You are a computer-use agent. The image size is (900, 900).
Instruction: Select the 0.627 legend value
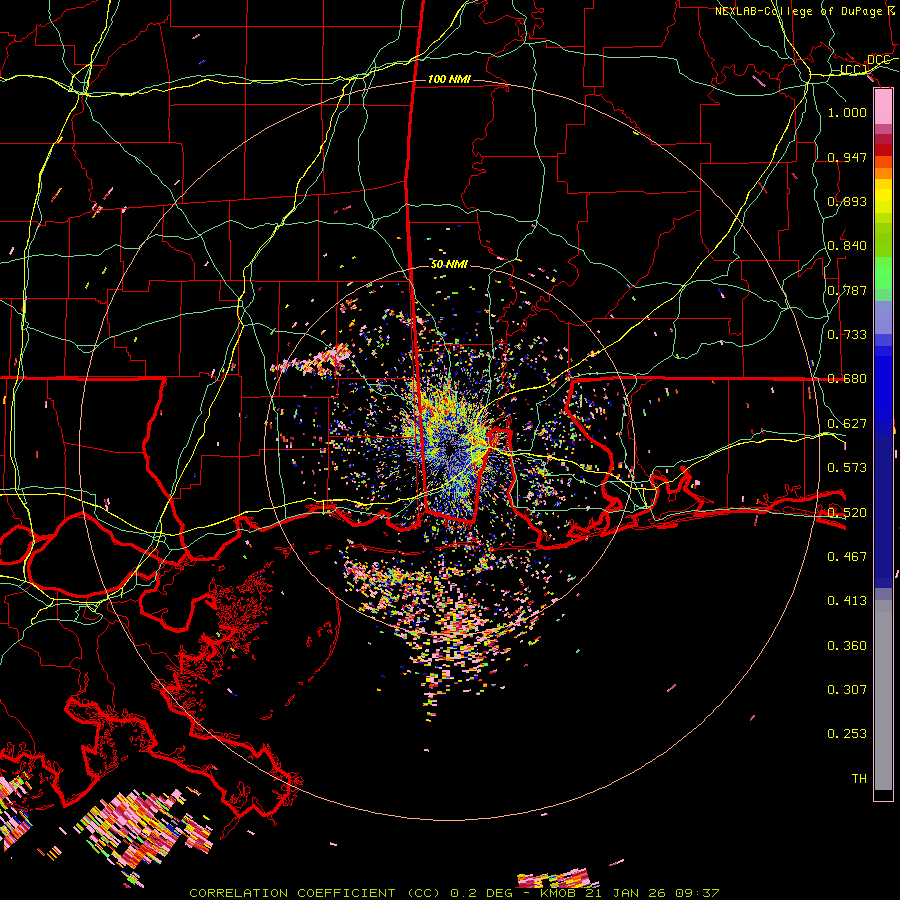pos(847,424)
